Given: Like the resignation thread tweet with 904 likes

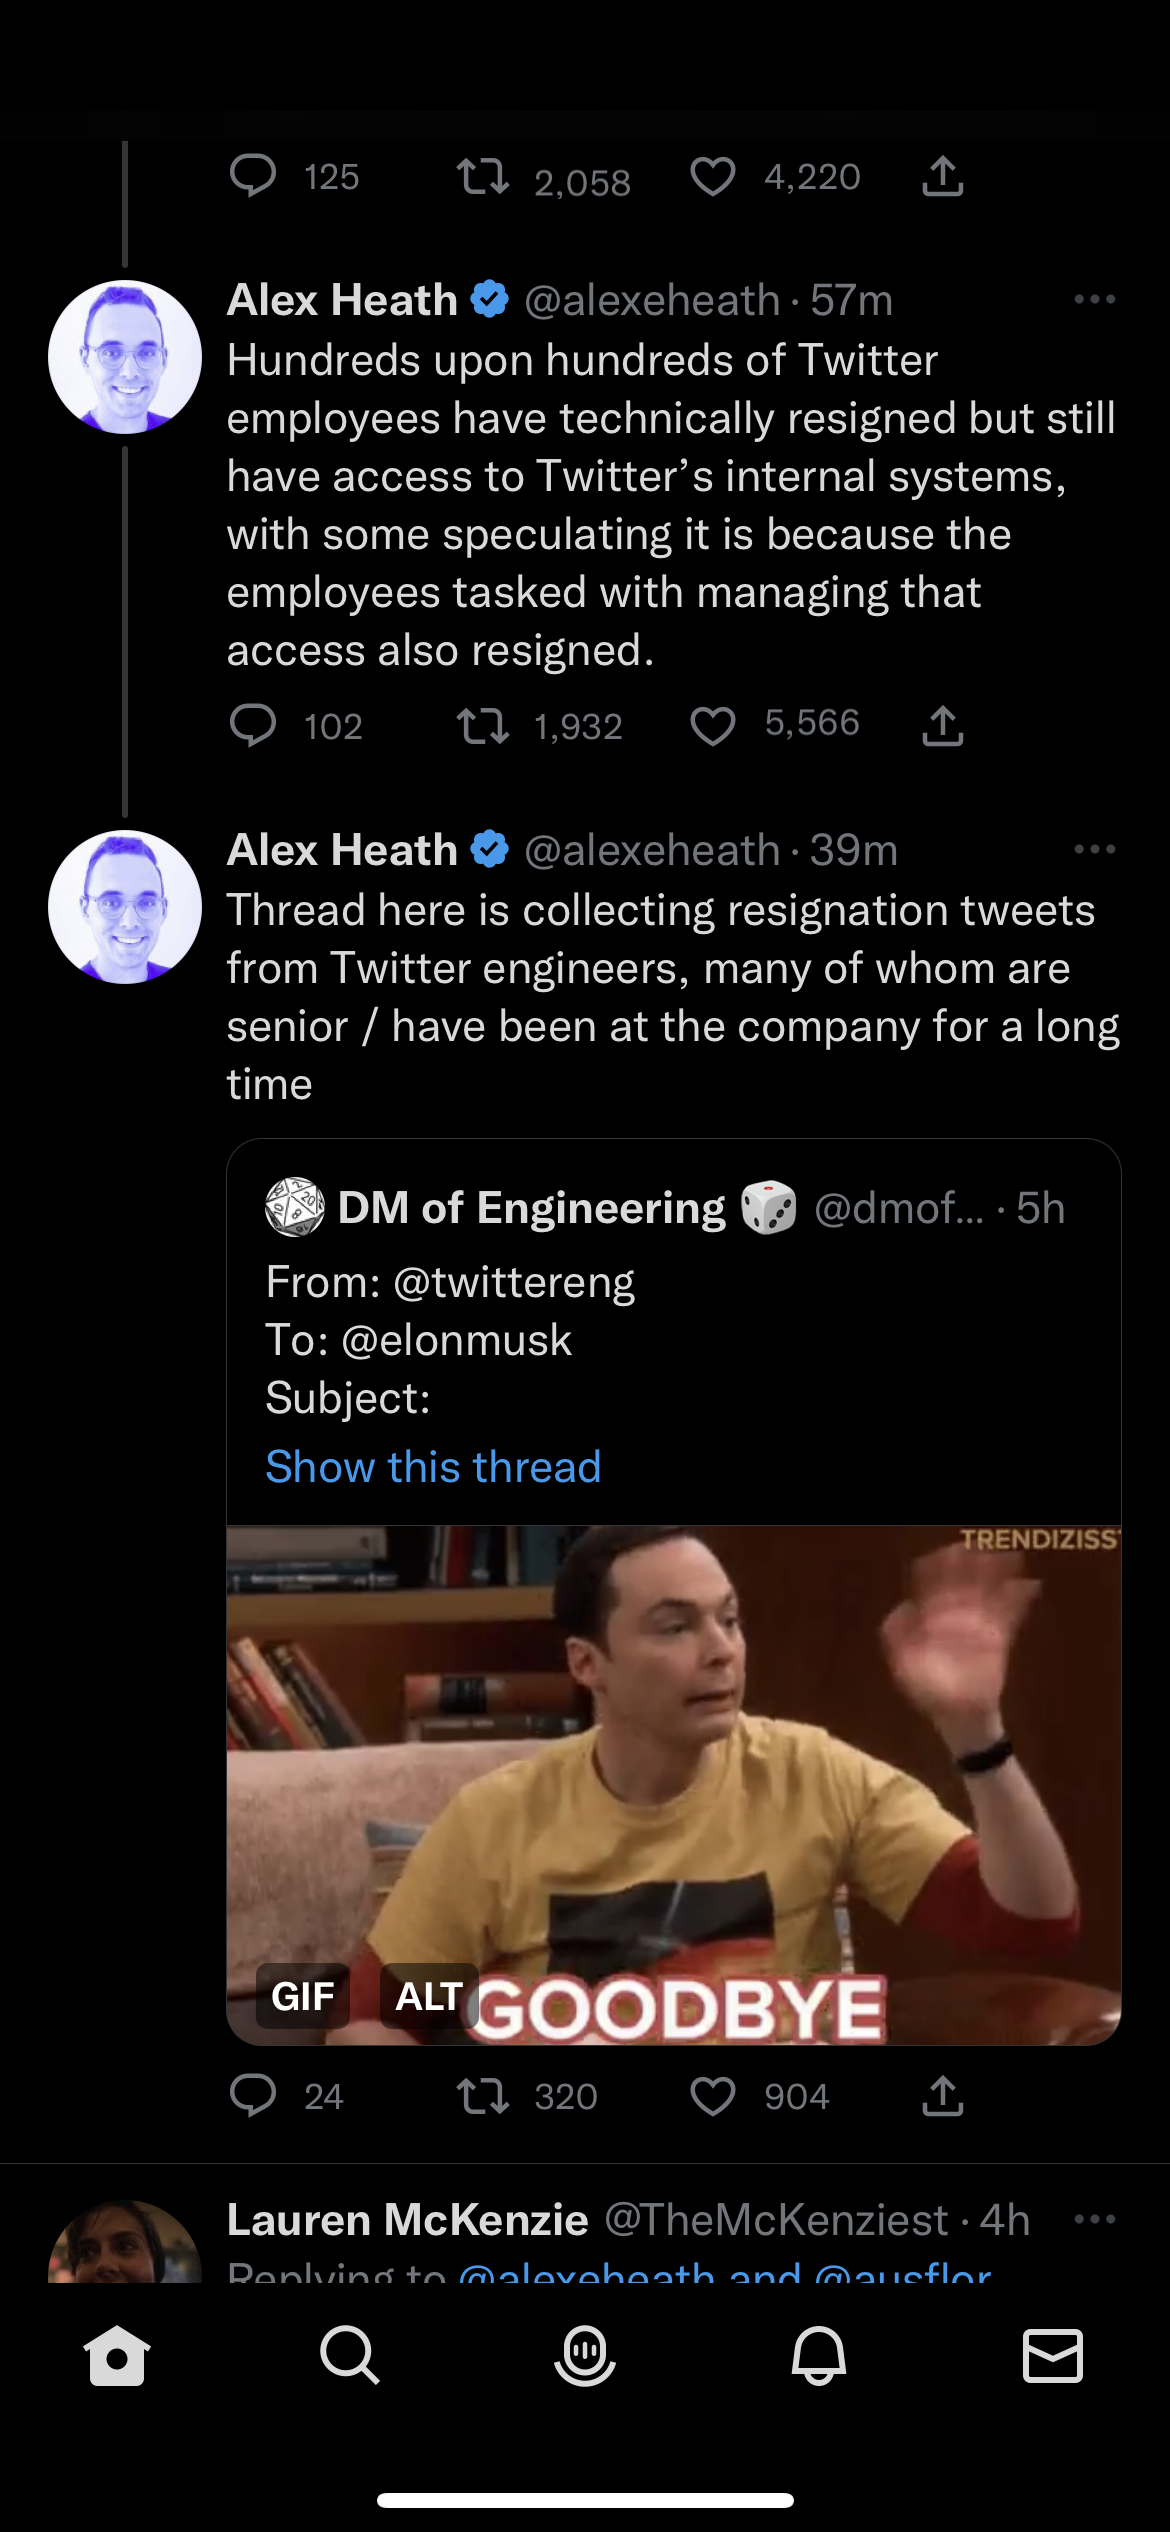Looking at the screenshot, I should tap(713, 2096).
